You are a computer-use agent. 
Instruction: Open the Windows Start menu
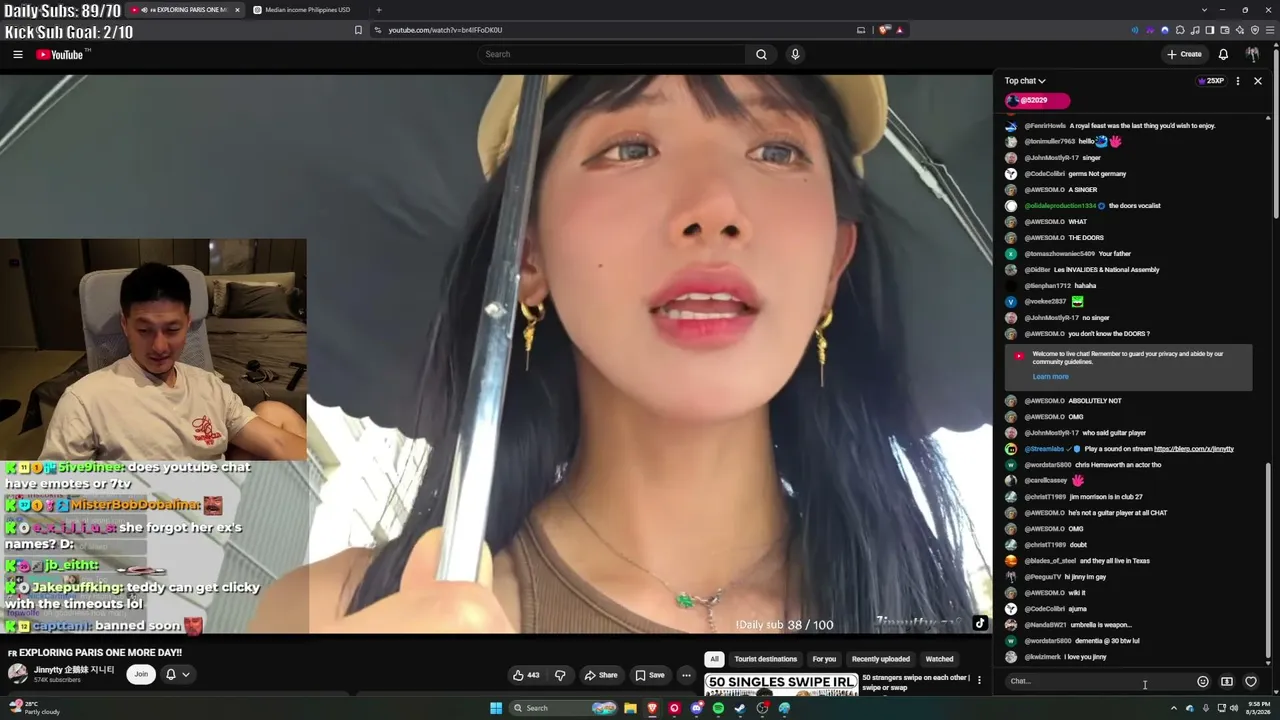(495, 708)
